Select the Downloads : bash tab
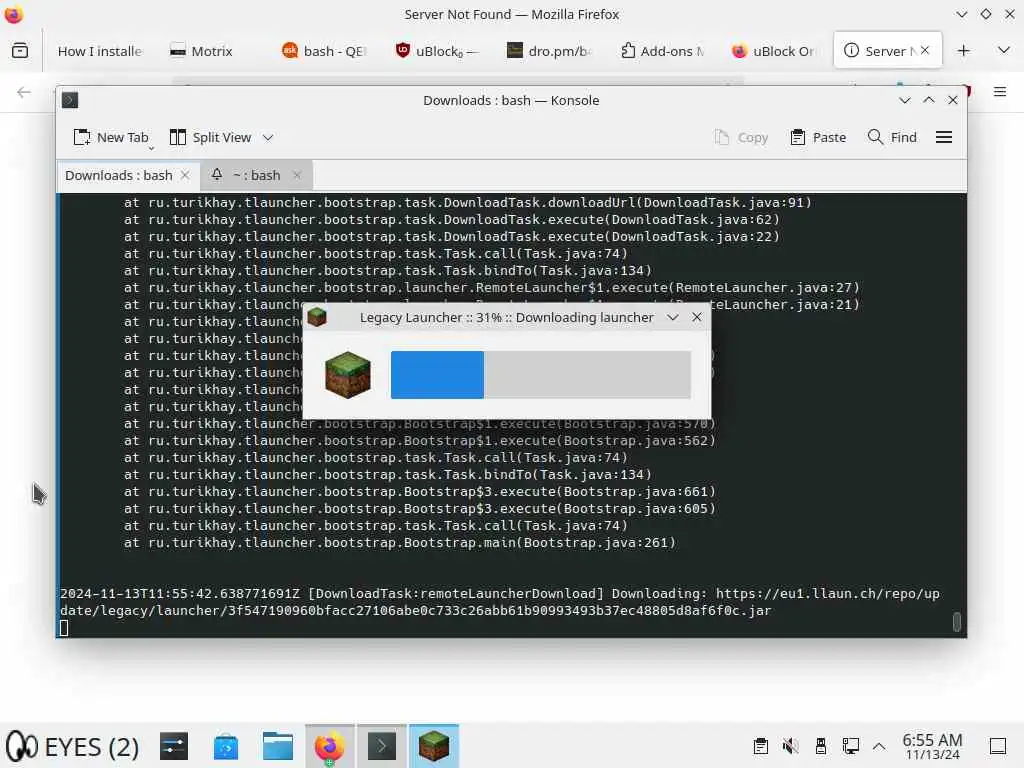1024x768 pixels. click(119, 175)
